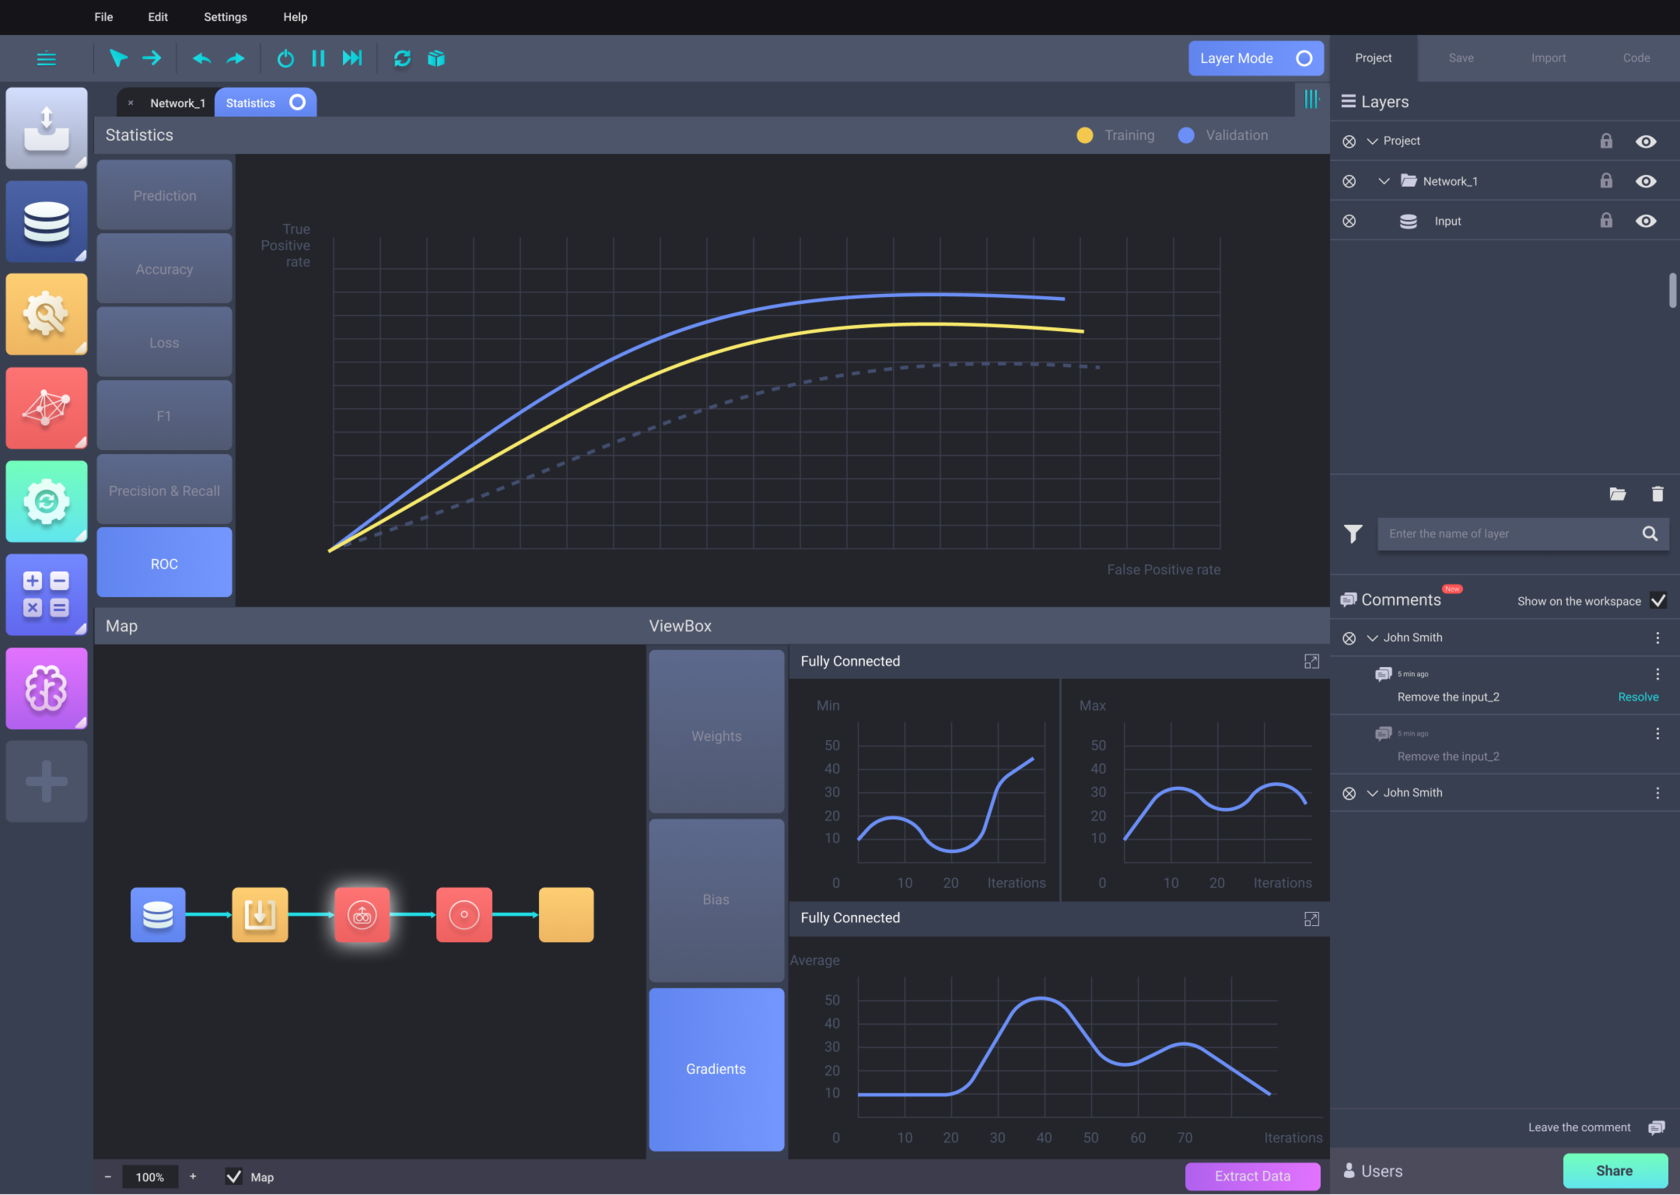This screenshot has height=1195, width=1680.
Task: Uncheck the Map checkbox in bottom bar
Action: pyautogui.click(x=234, y=1177)
